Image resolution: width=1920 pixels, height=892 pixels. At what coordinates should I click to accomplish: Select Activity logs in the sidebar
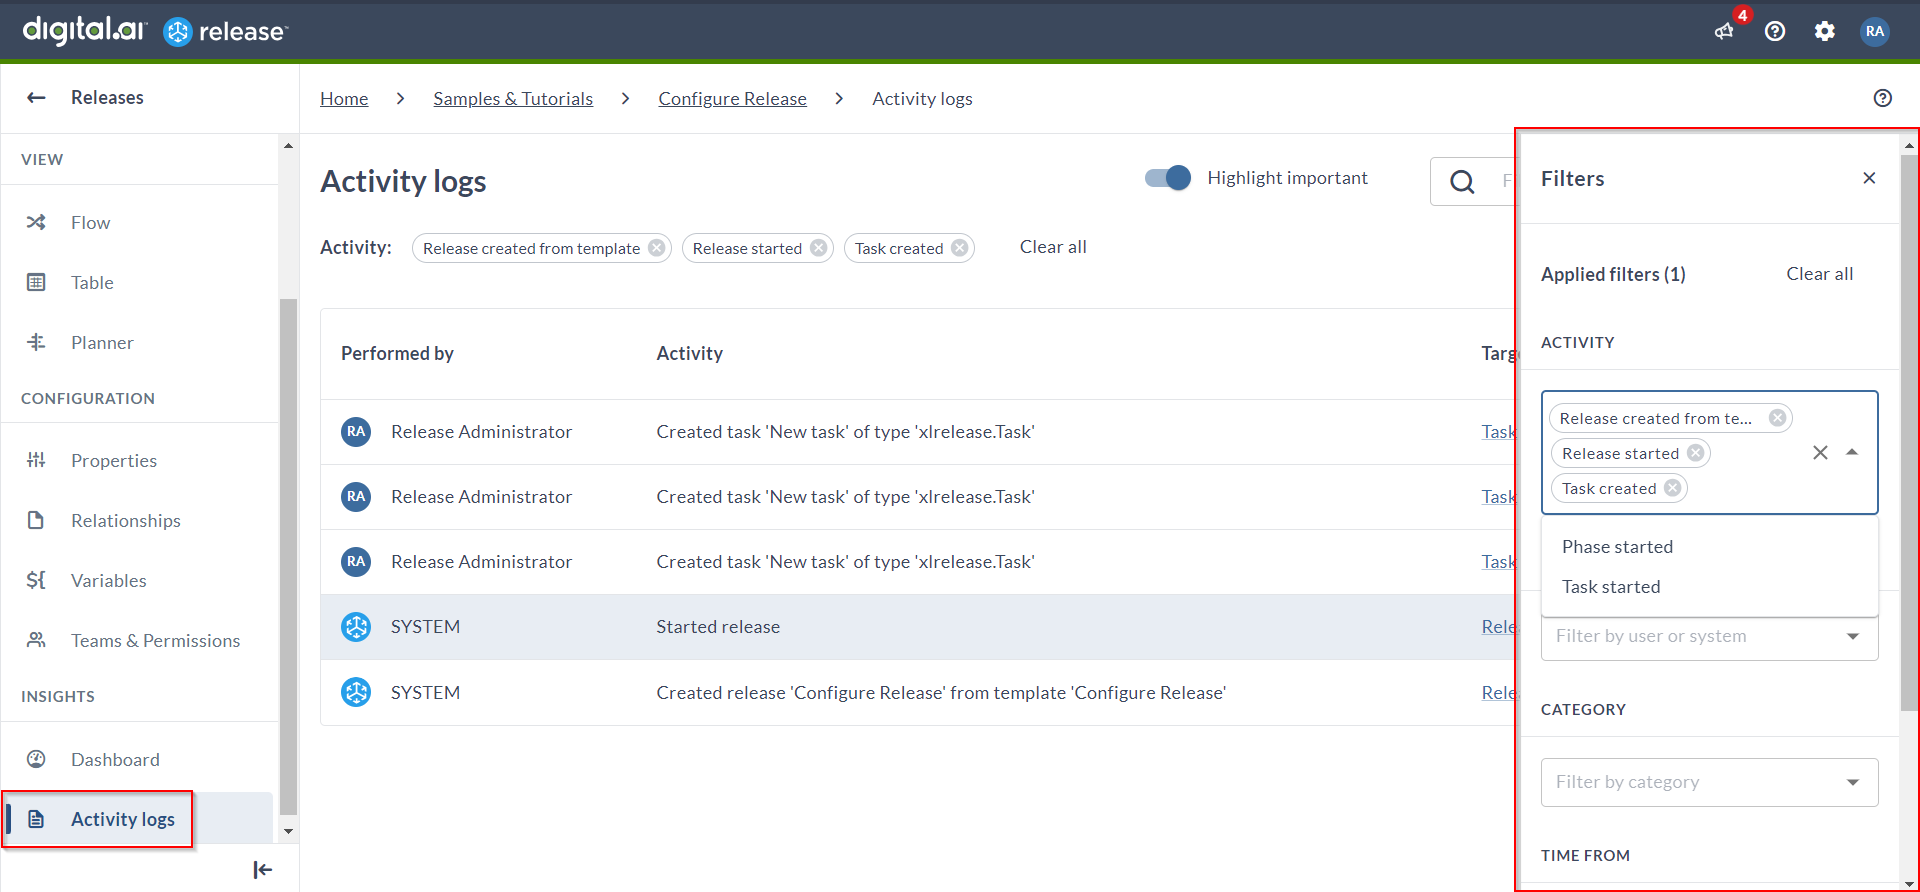[x=138, y=819]
